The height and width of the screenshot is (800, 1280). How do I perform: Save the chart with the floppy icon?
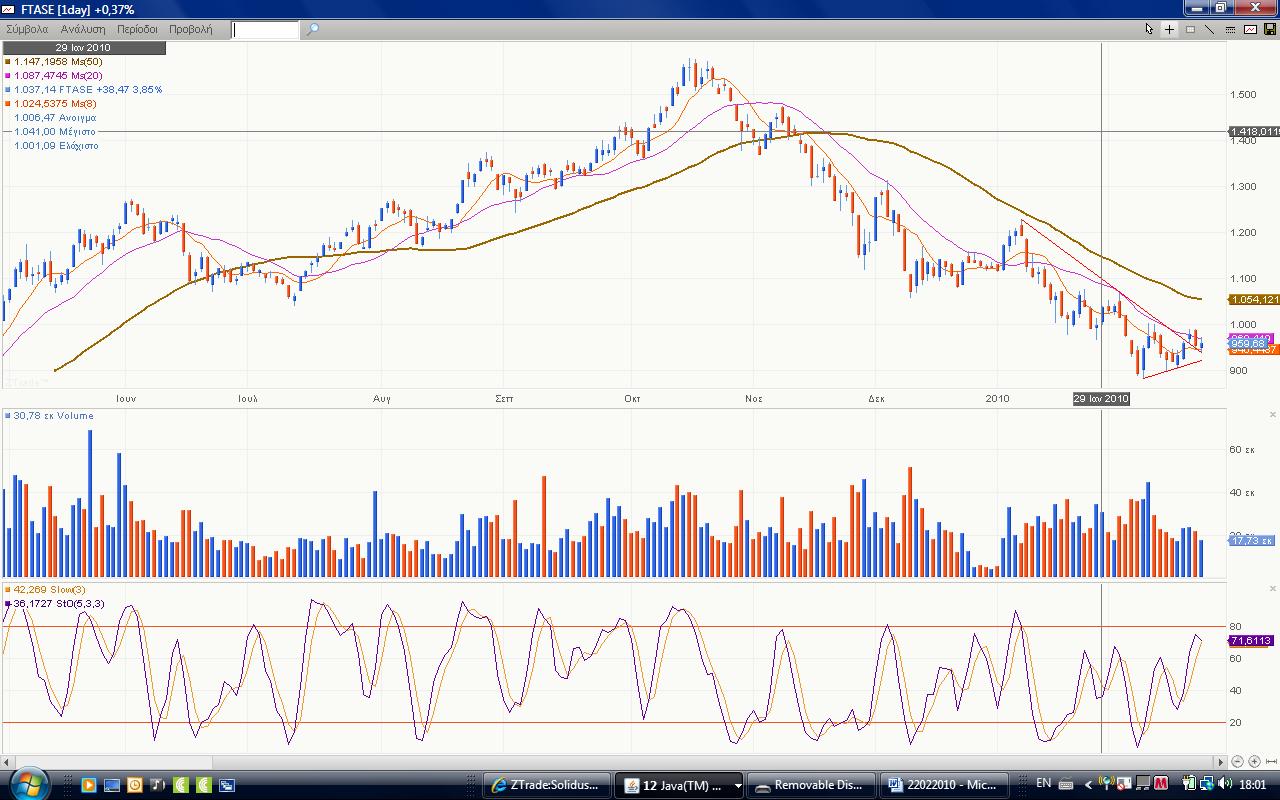(x=1270, y=29)
